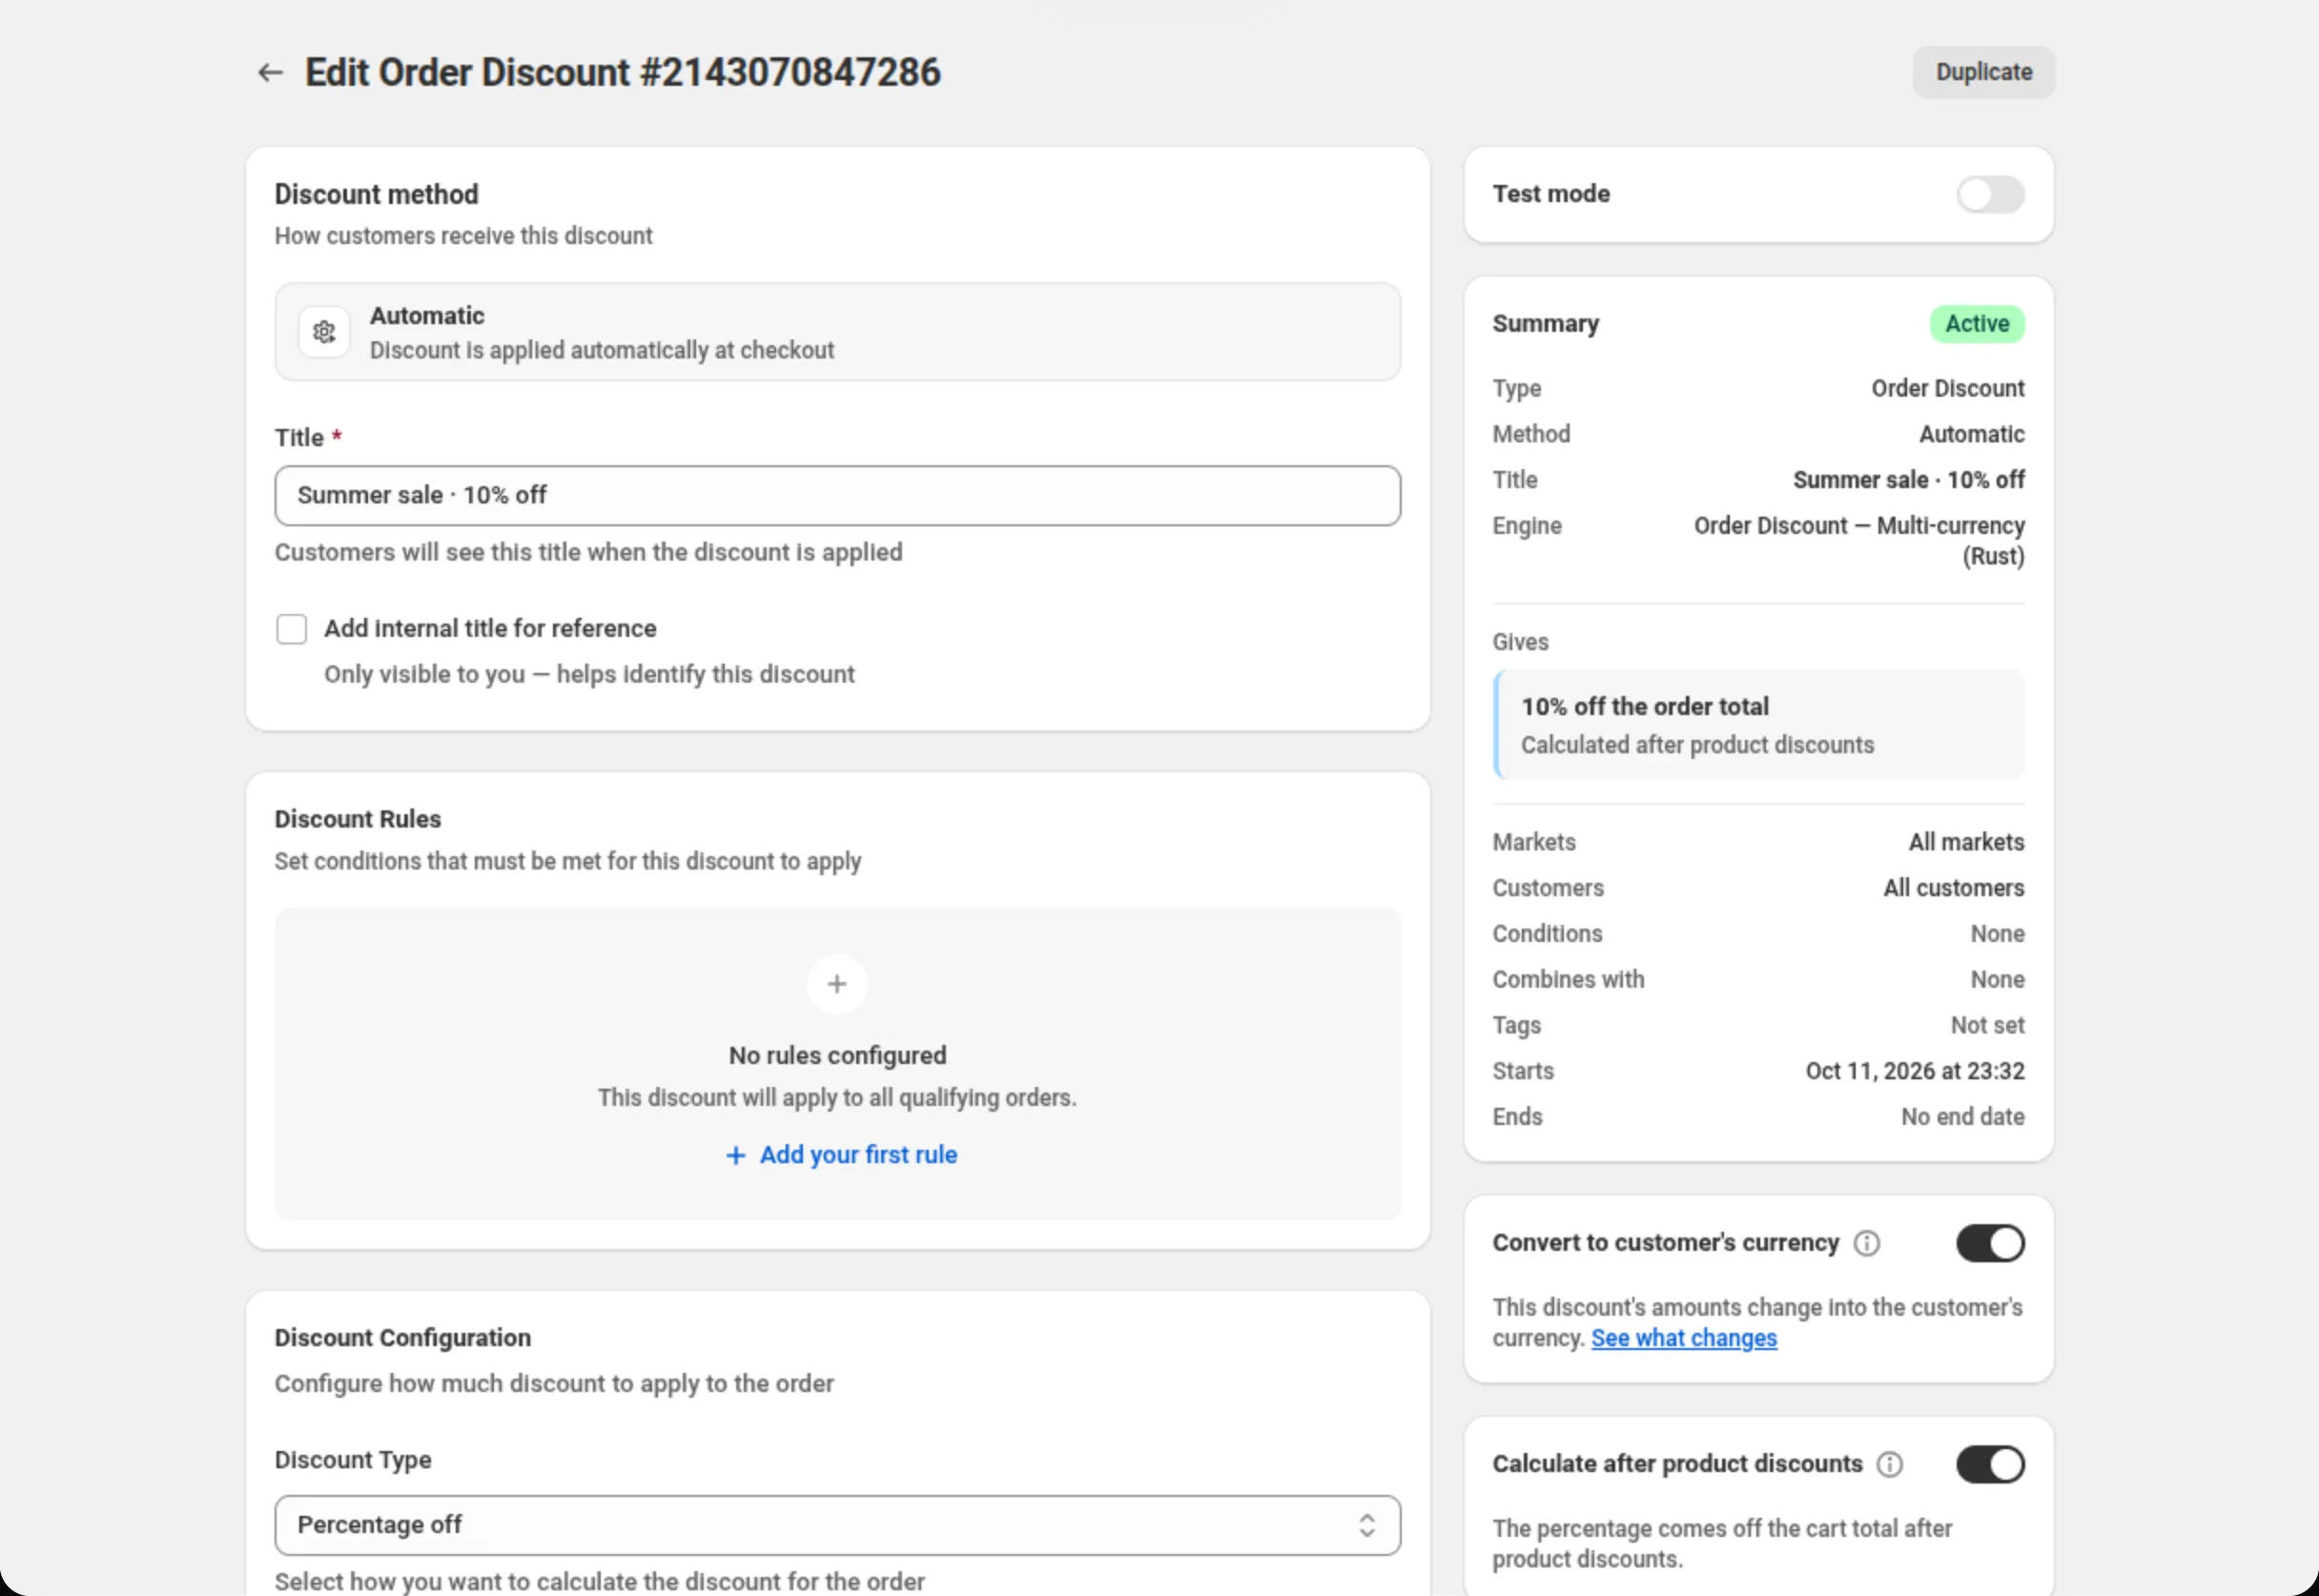
Task: Click the Discount Configuration heading
Action: (x=403, y=1338)
